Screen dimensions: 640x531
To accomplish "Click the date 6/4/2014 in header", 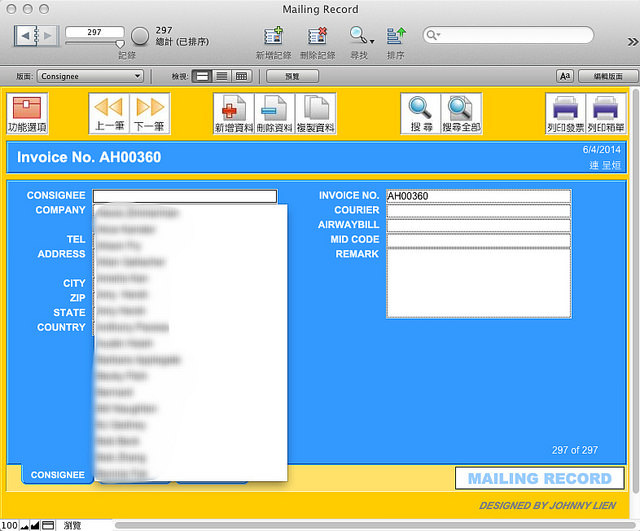I will pos(602,150).
